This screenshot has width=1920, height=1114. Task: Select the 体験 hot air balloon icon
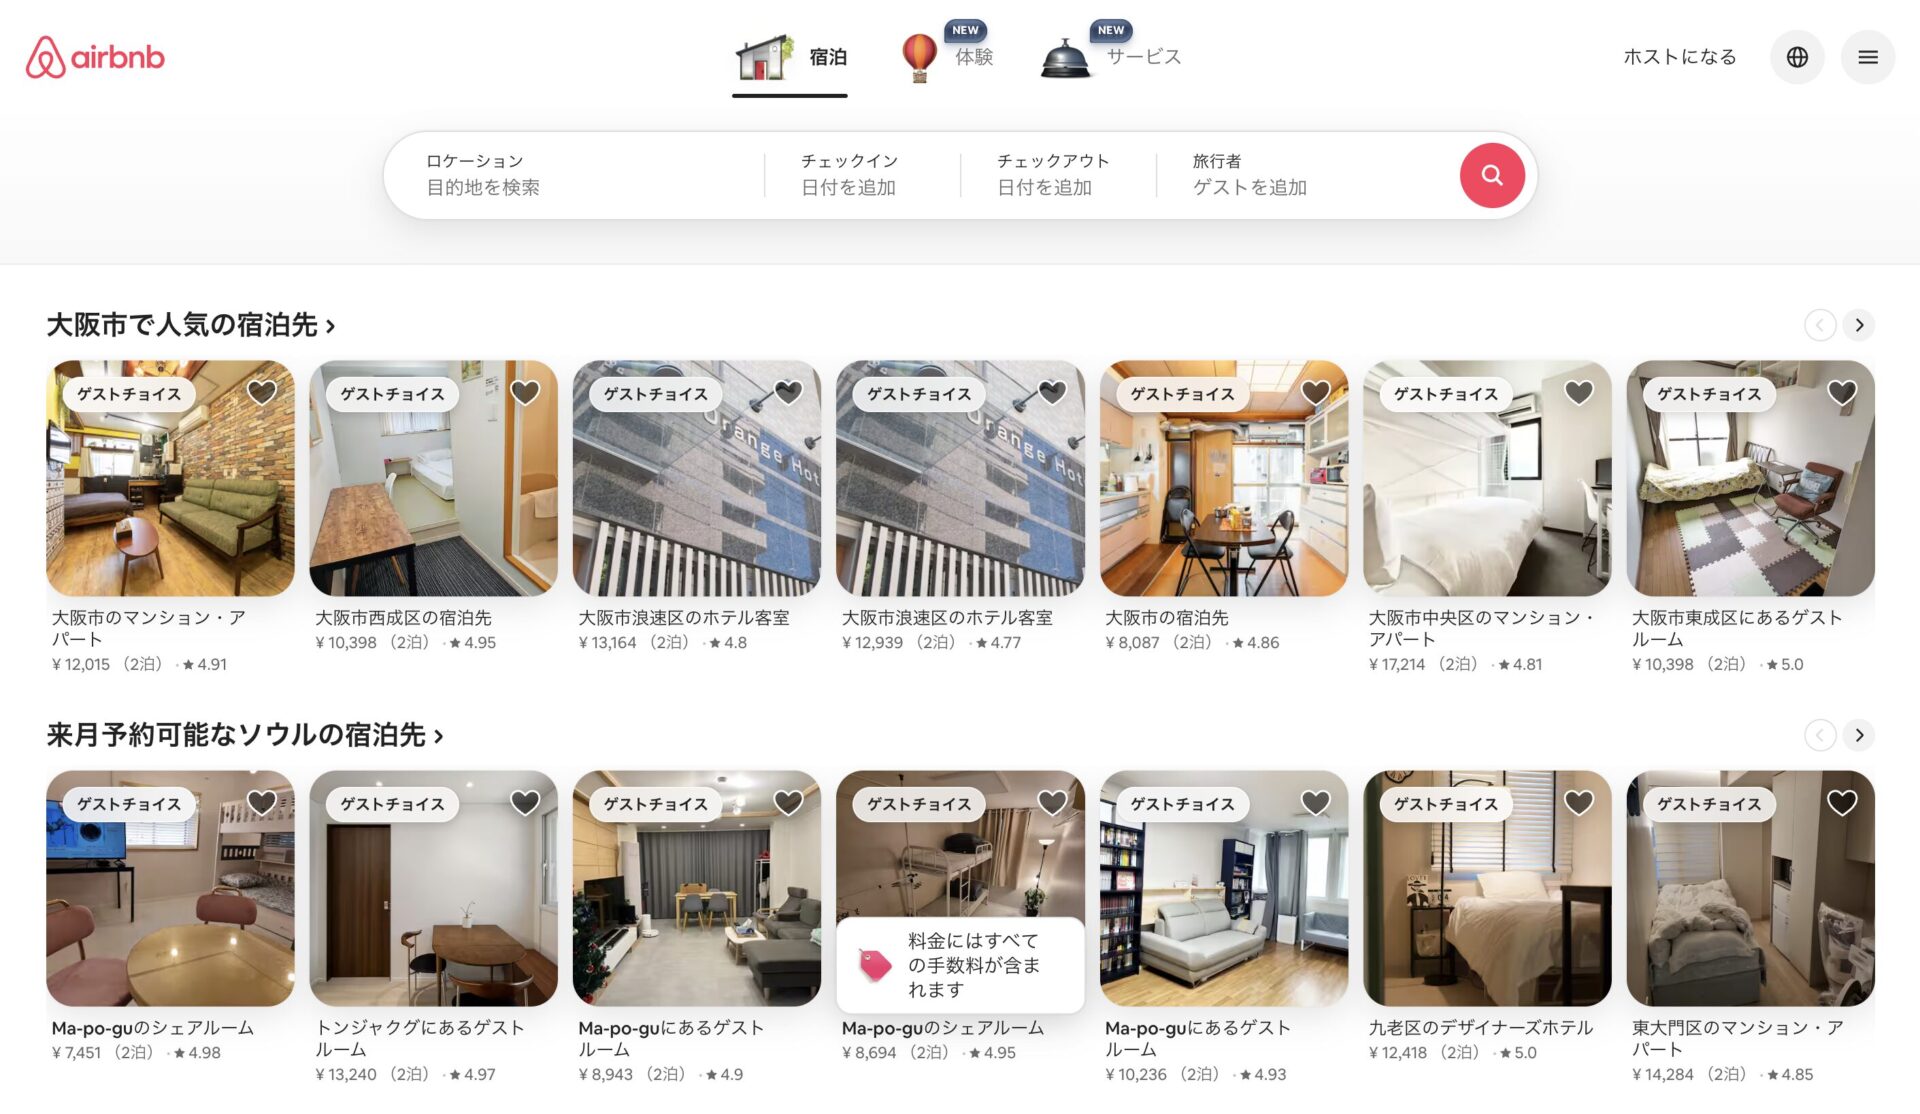coord(919,57)
